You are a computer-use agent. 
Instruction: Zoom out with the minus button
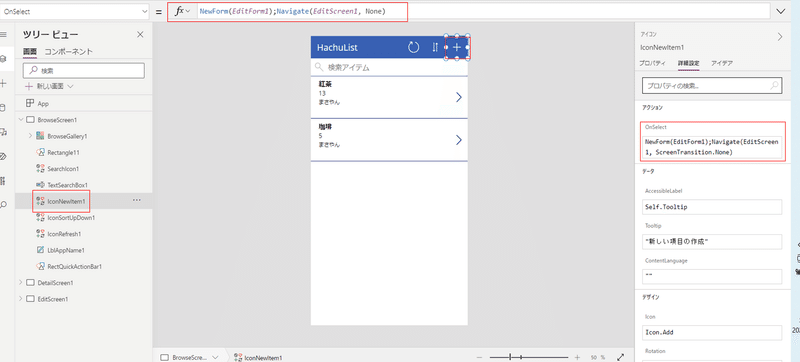[x=479, y=357]
